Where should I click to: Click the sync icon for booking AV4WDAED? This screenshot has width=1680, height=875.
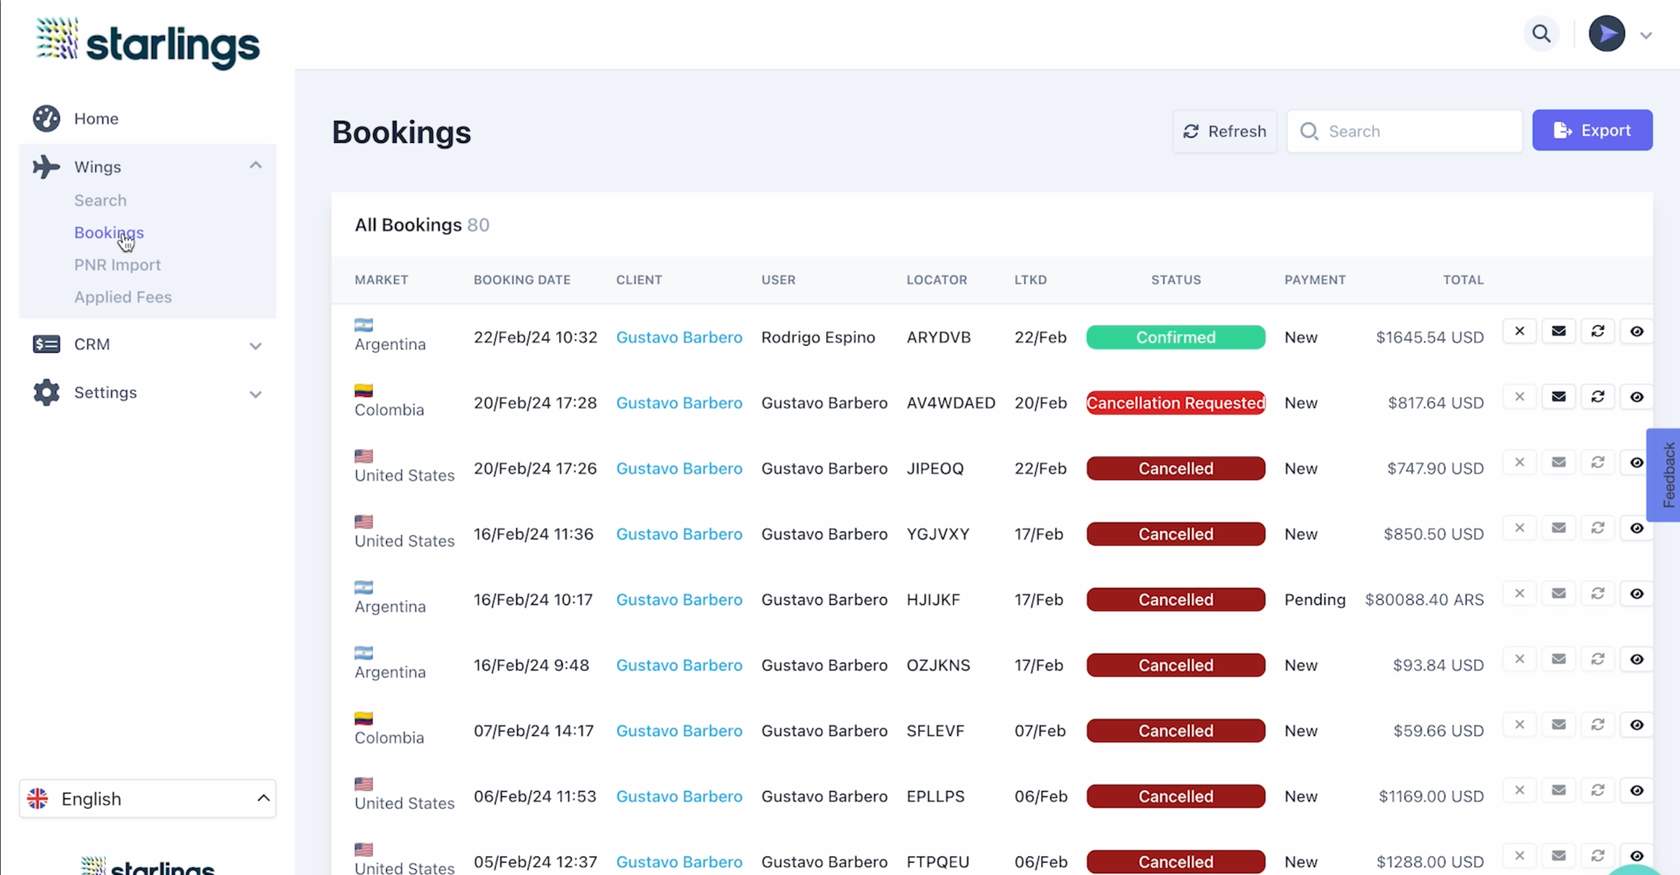(x=1597, y=397)
